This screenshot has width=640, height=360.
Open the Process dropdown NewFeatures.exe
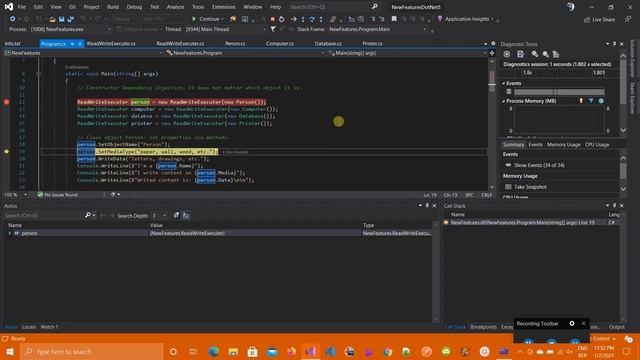pyautogui.click(x=71, y=29)
